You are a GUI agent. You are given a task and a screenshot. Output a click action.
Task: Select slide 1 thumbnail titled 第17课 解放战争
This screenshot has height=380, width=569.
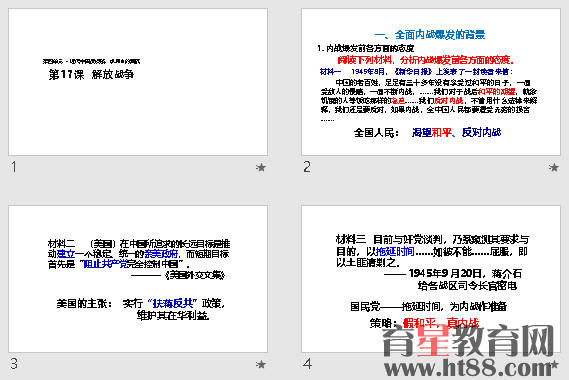[138, 82]
